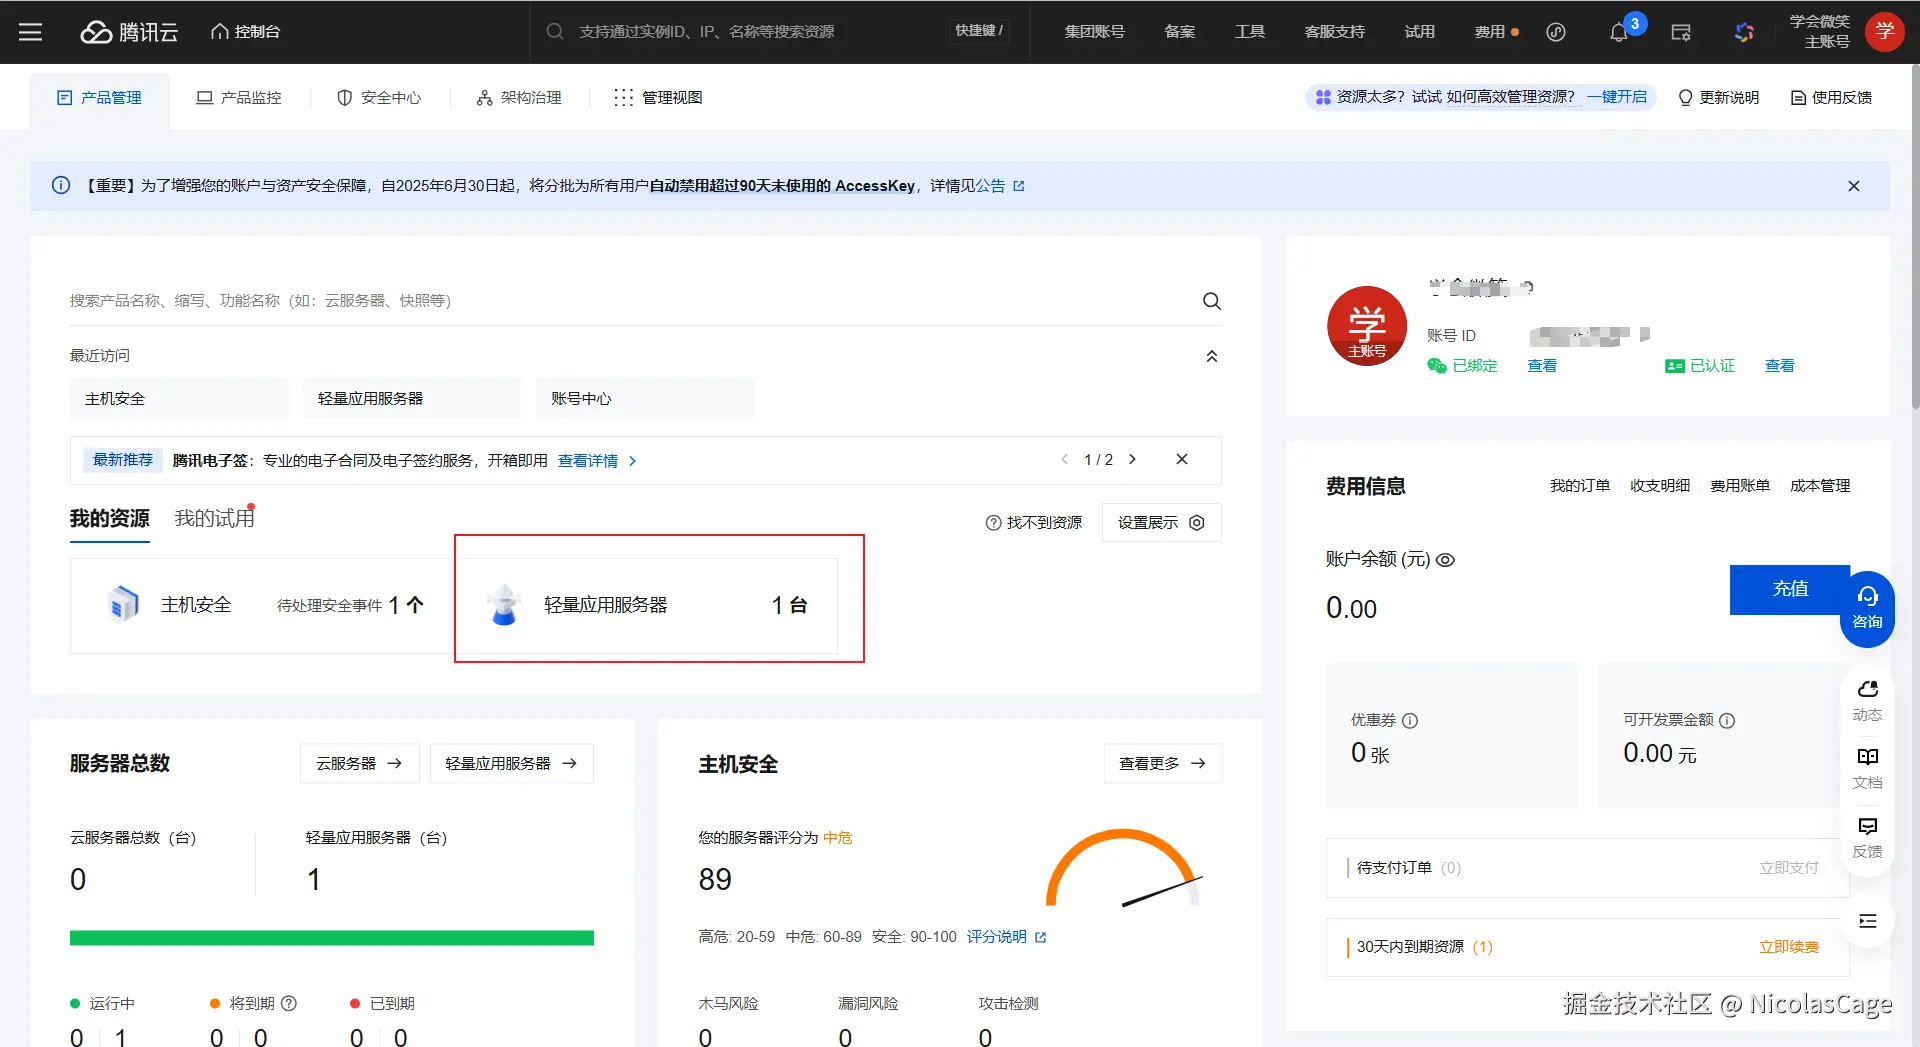Viewport: 1920px width, 1047px height.
Task: Open recent item 账号中心
Action: 645,398
